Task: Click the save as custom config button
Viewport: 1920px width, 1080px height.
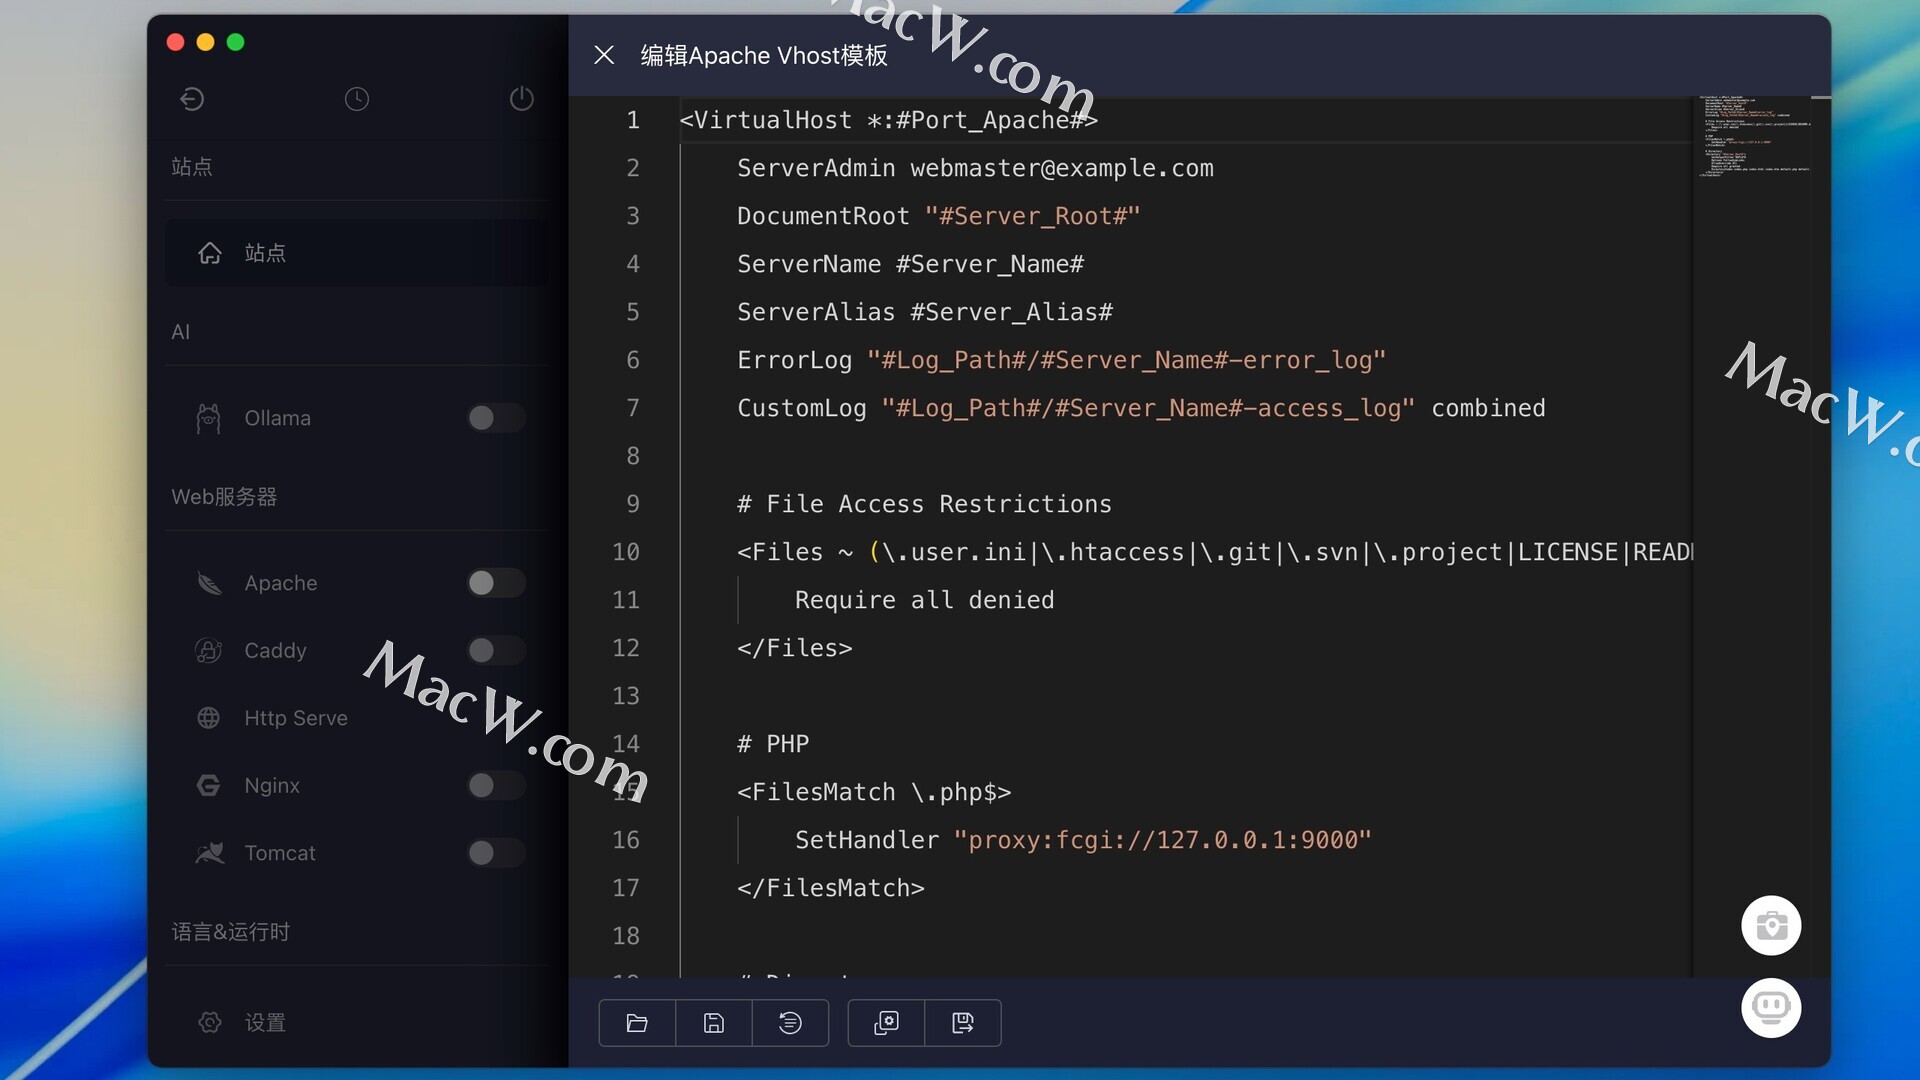Action: (x=963, y=1023)
